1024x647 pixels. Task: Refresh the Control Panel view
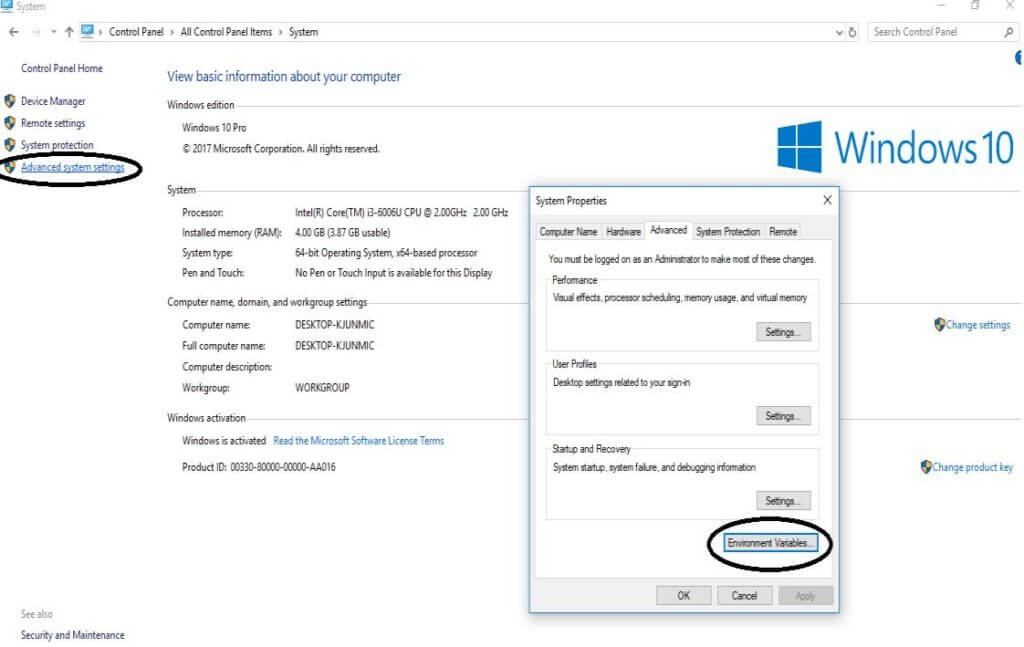coord(852,32)
